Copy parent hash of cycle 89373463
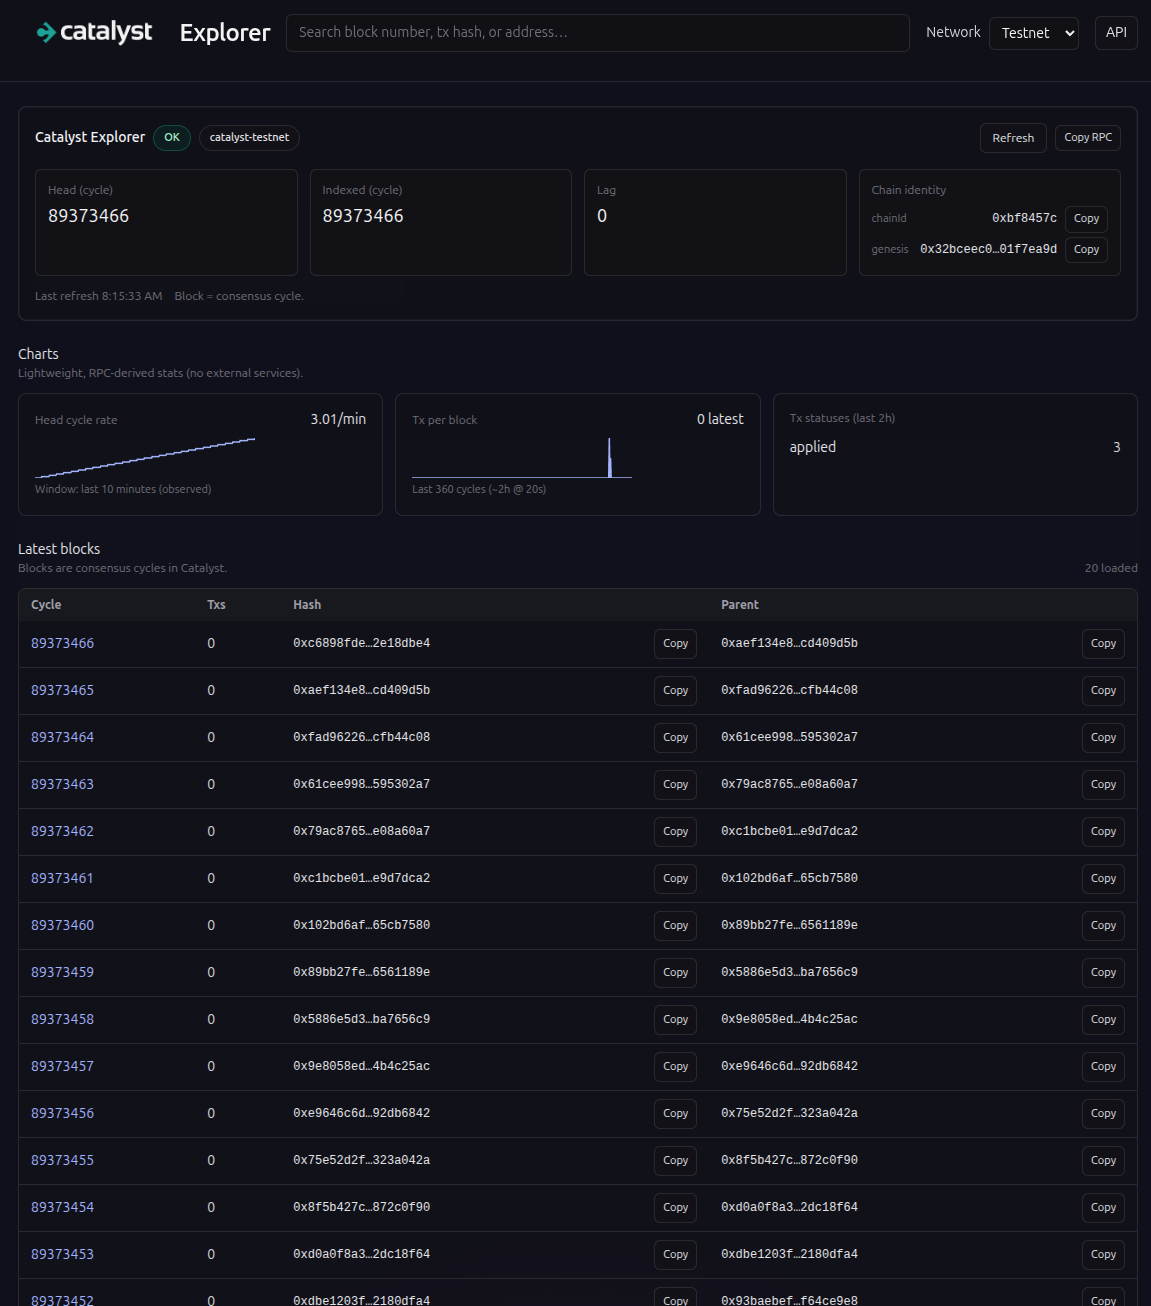 coord(1103,785)
